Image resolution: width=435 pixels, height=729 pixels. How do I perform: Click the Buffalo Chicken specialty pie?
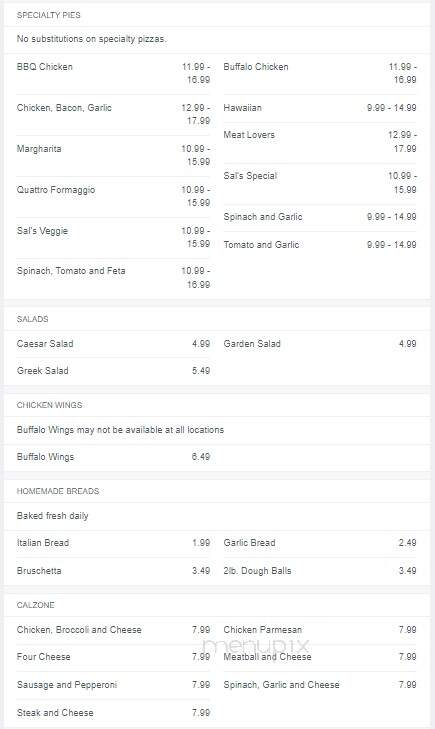click(x=256, y=66)
